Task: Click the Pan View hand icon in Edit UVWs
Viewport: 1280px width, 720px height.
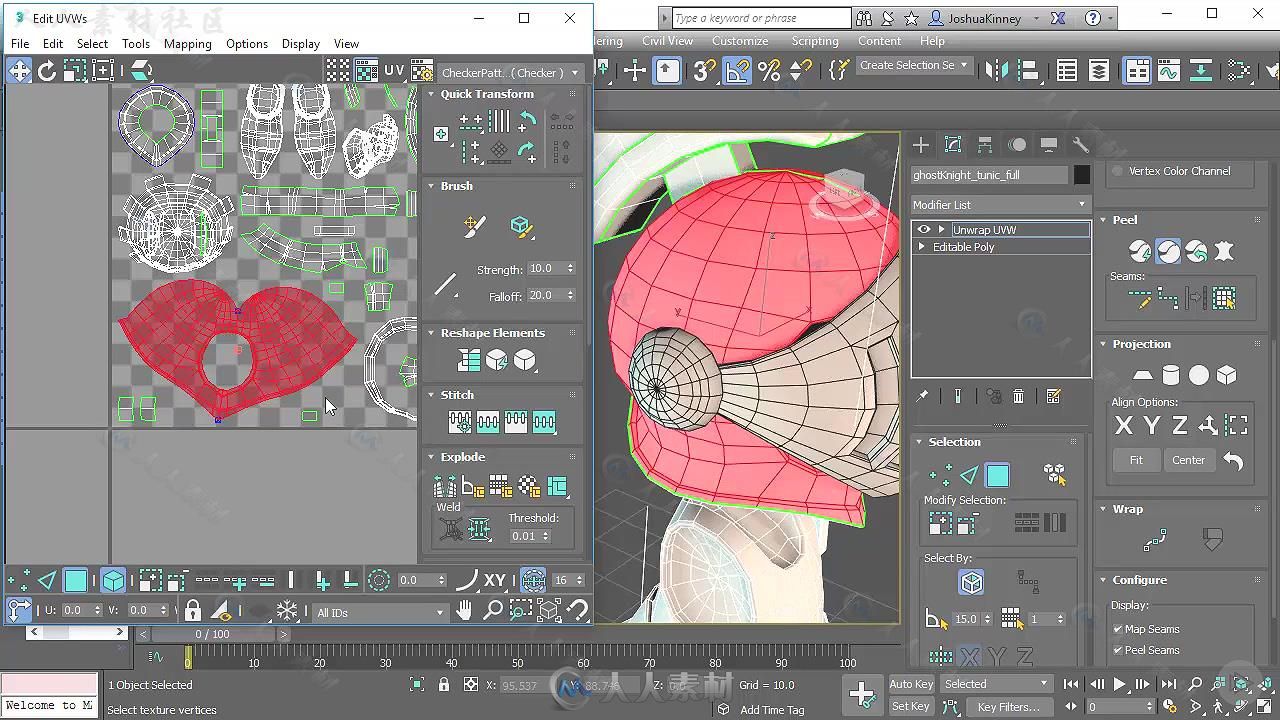Action: (x=465, y=610)
